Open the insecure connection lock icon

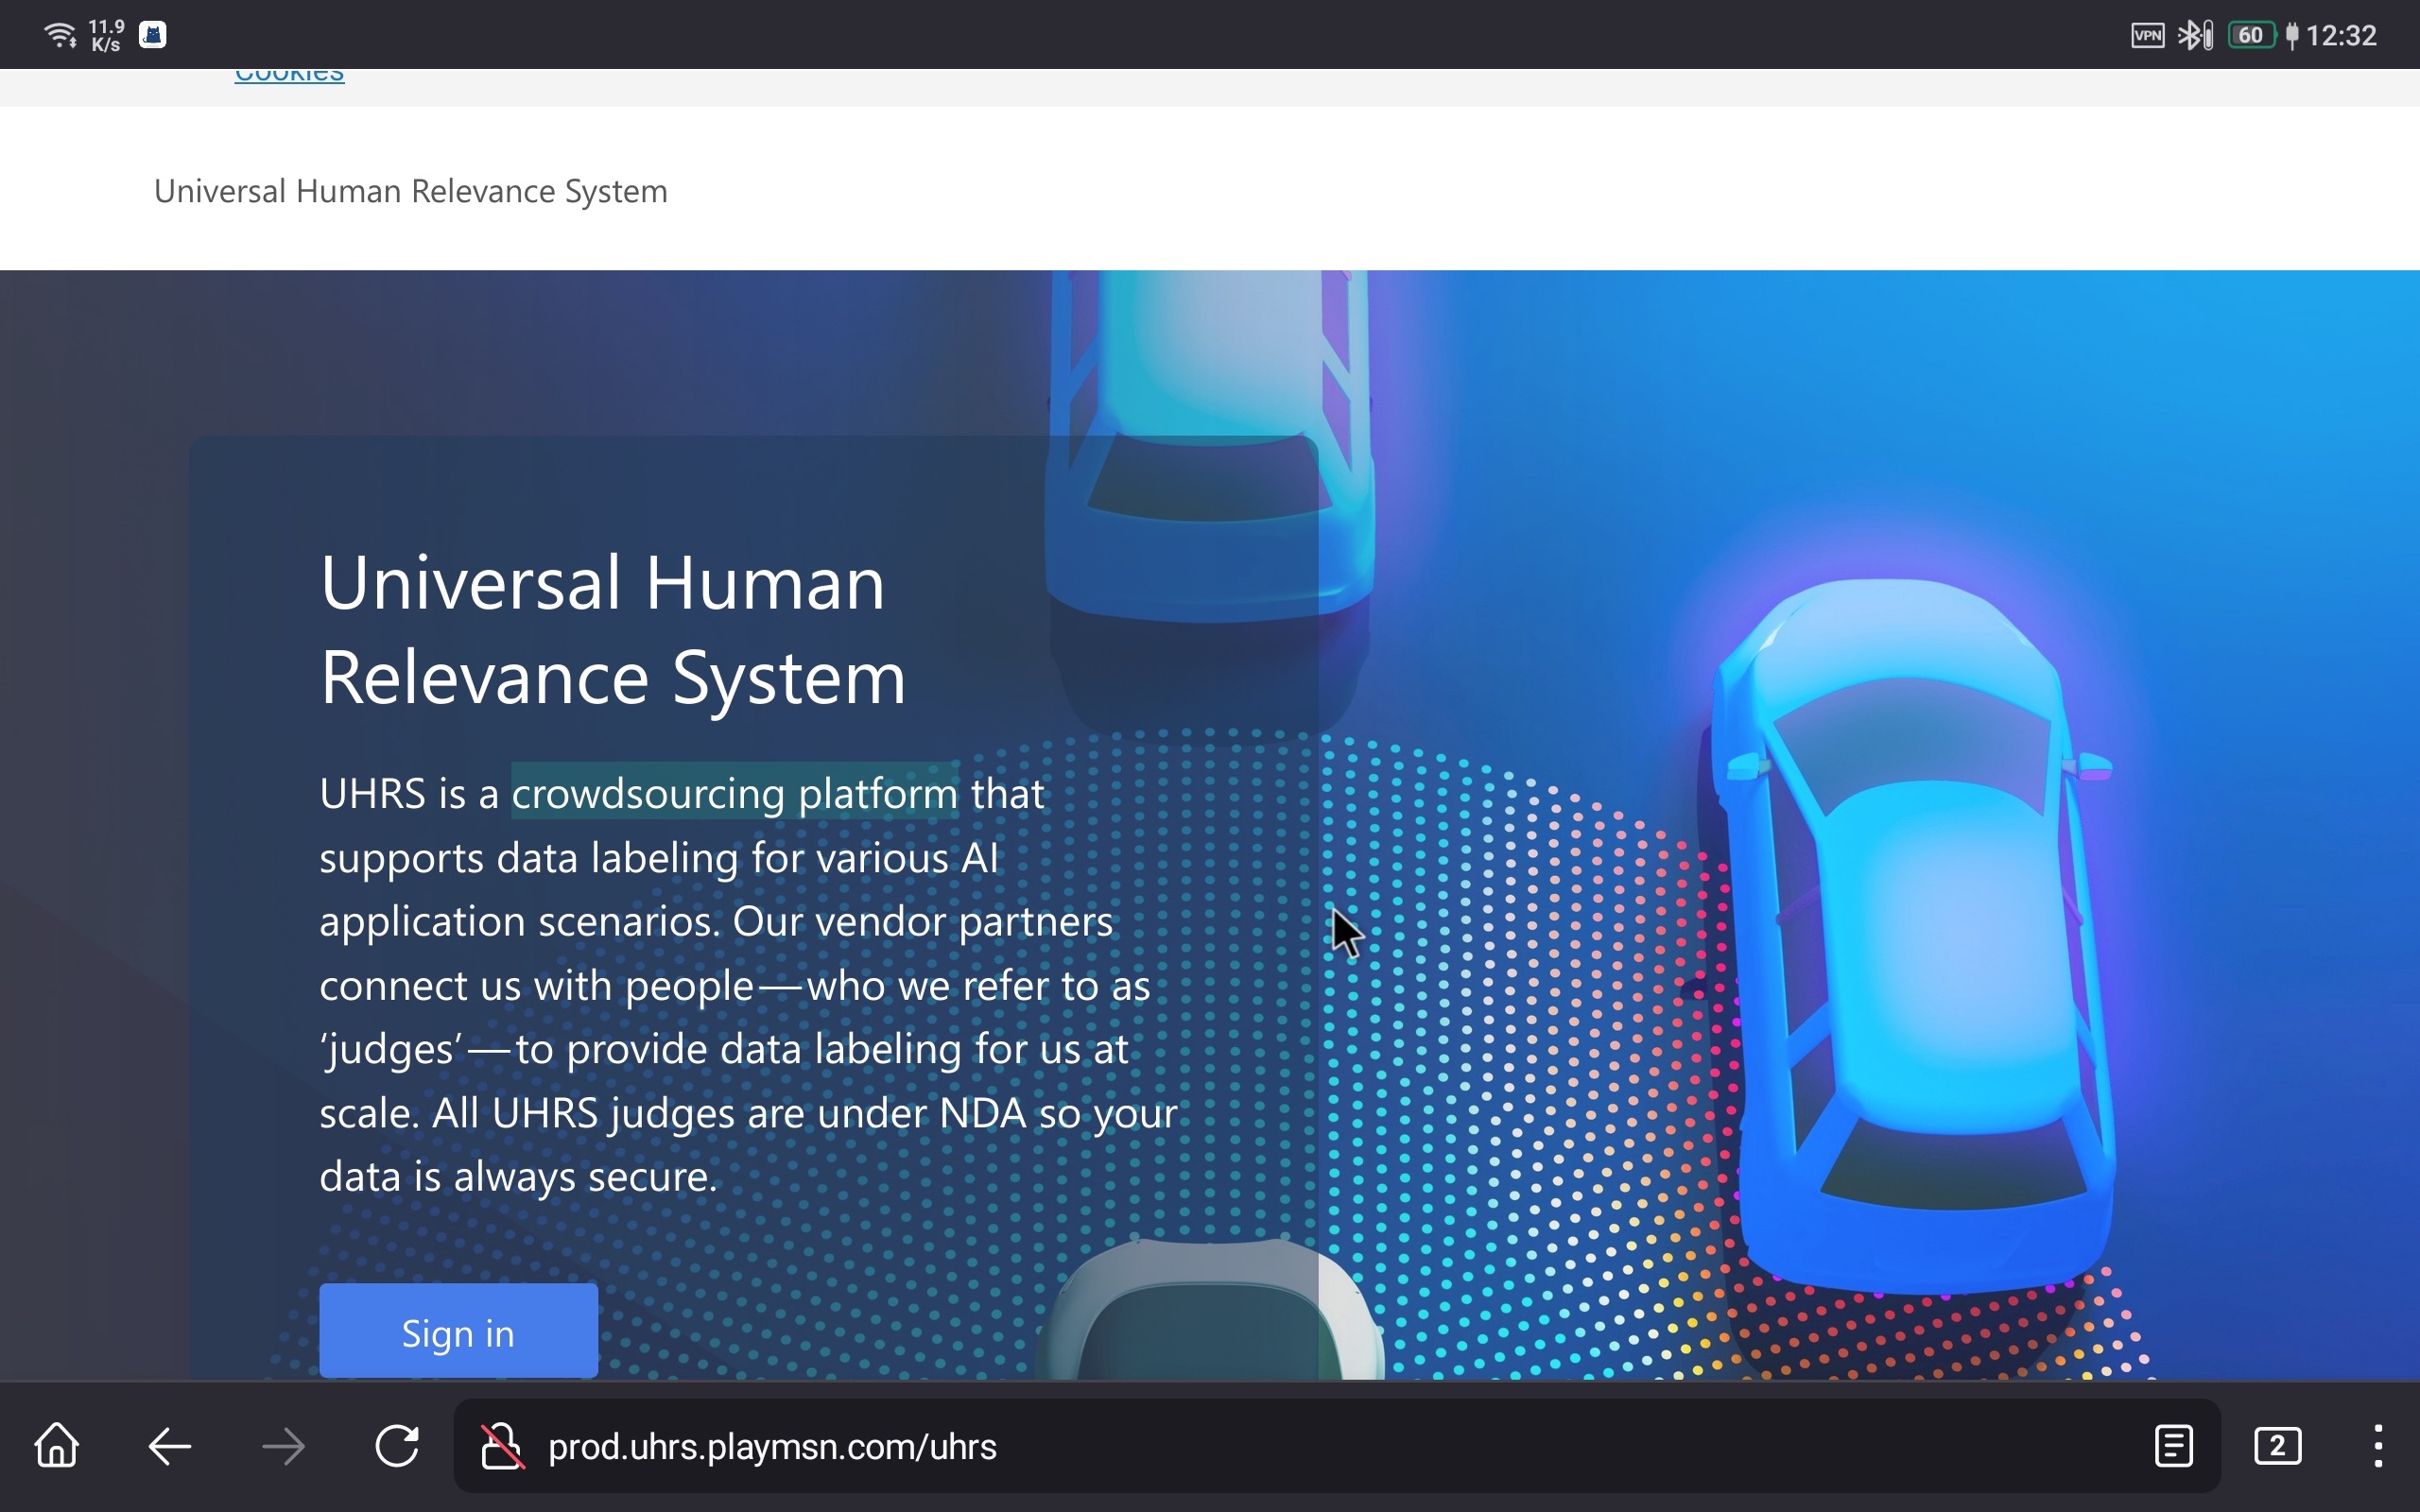(502, 1446)
